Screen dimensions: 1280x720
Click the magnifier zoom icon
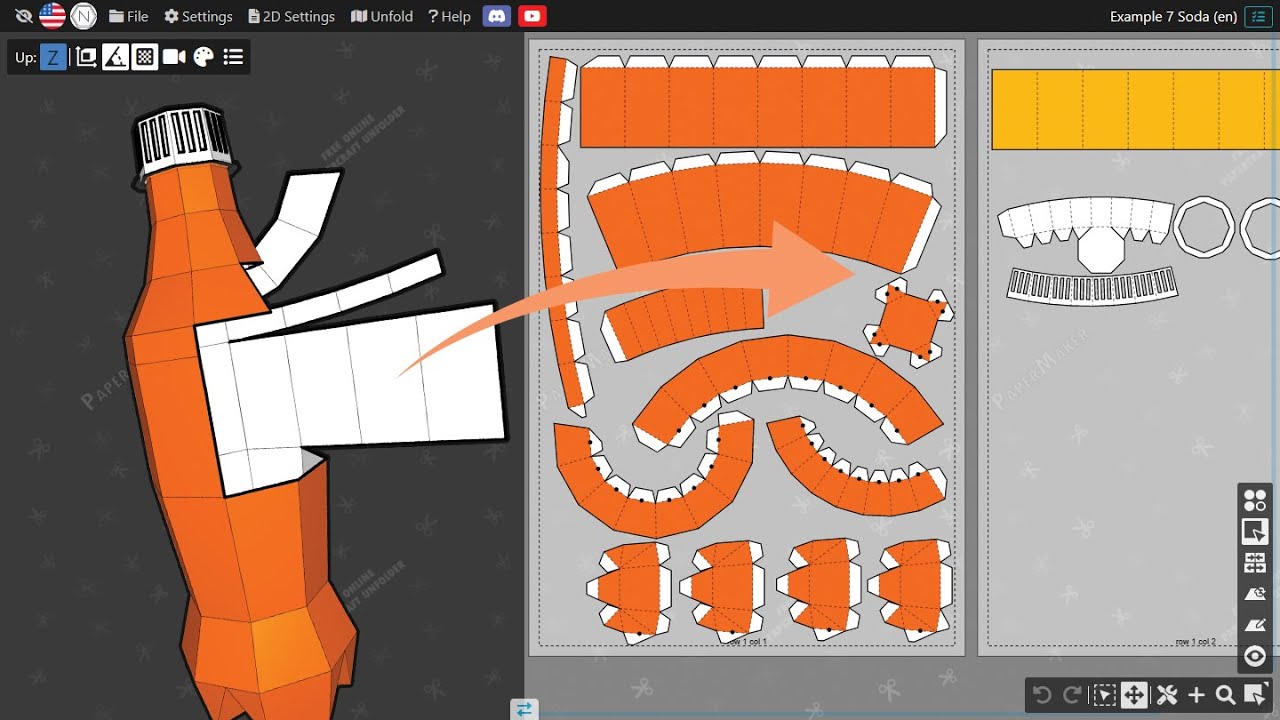pyautogui.click(x=1225, y=695)
